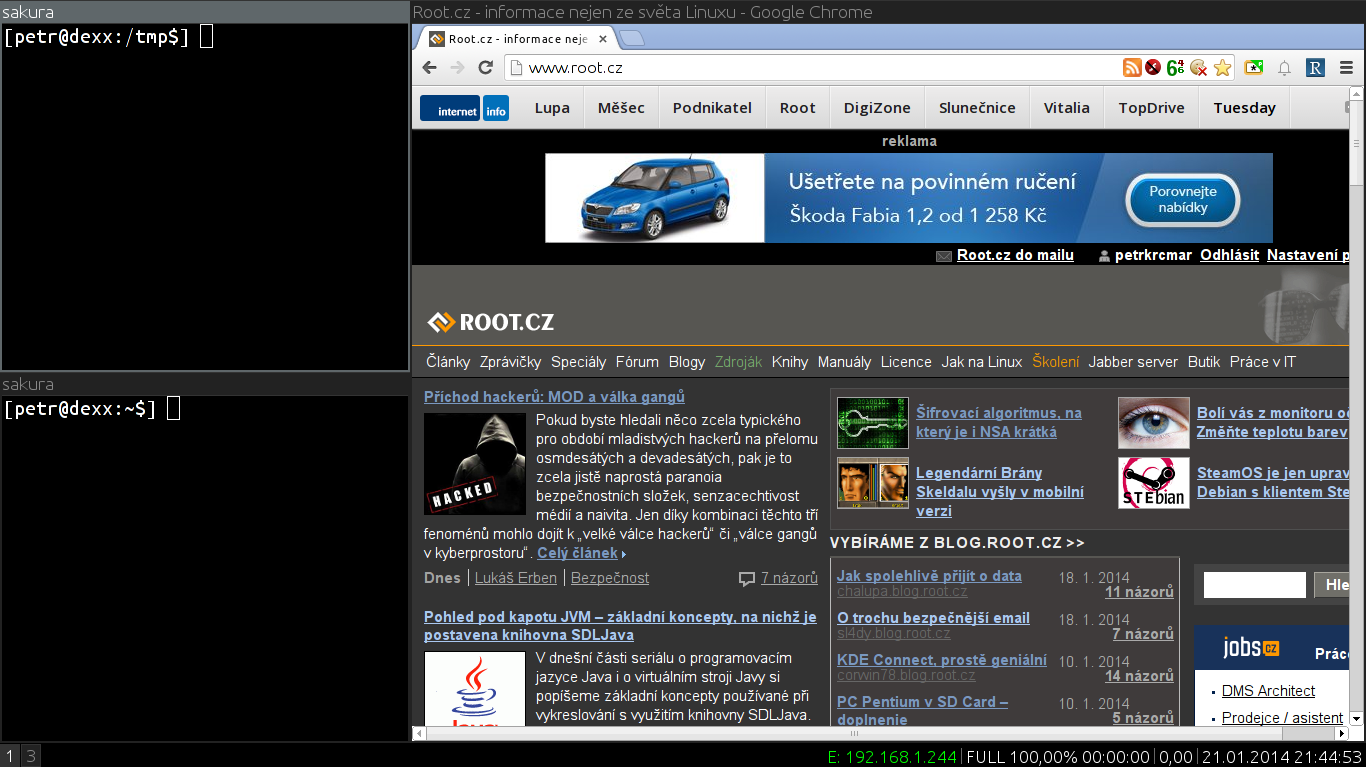
Task: Open the HACKED hooded figure thumbnail
Action: (475, 464)
